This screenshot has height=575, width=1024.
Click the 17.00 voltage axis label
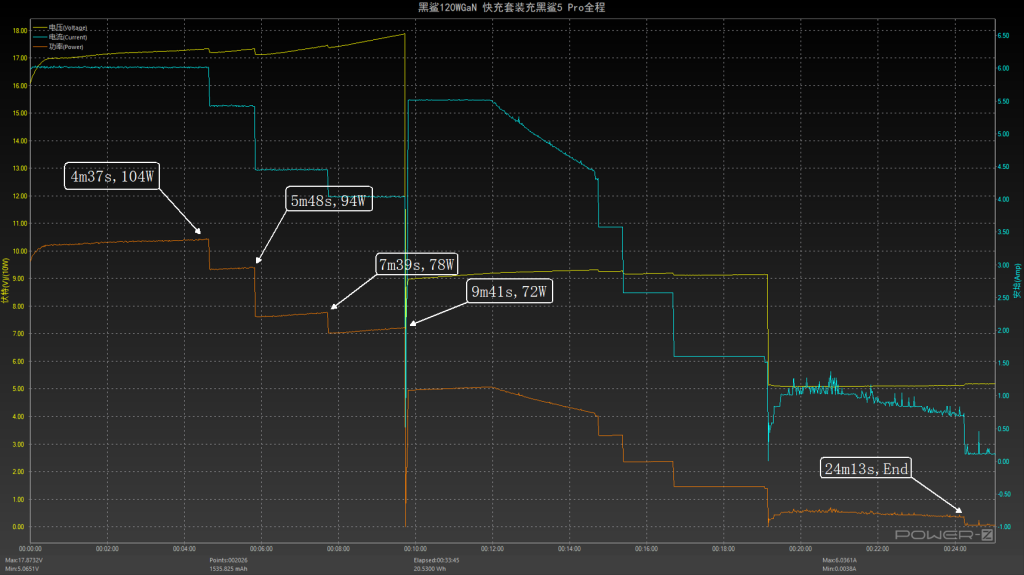coord(20,58)
